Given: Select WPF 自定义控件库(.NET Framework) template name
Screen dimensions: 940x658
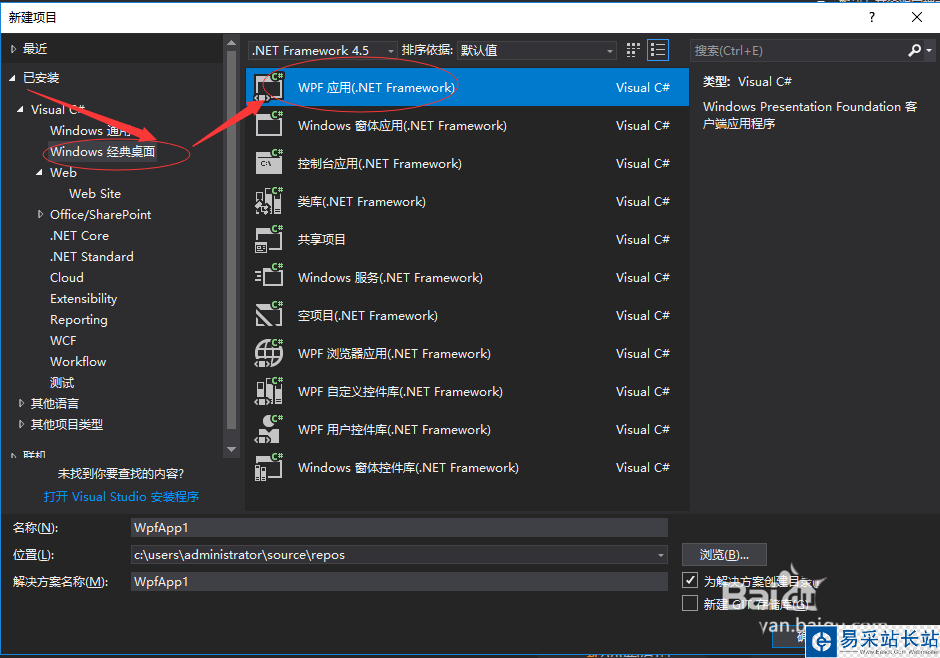Looking at the screenshot, I should [x=400, y=391].
